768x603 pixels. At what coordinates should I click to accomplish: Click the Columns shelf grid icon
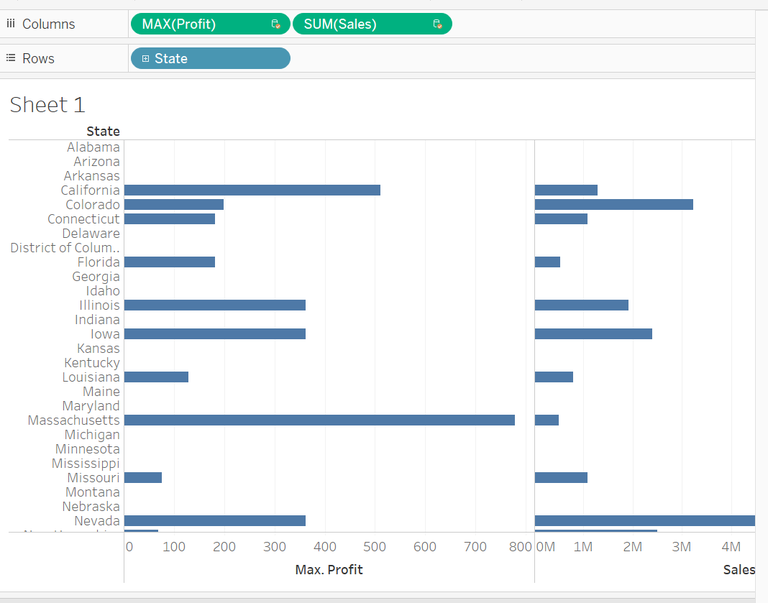click(11, 24)
